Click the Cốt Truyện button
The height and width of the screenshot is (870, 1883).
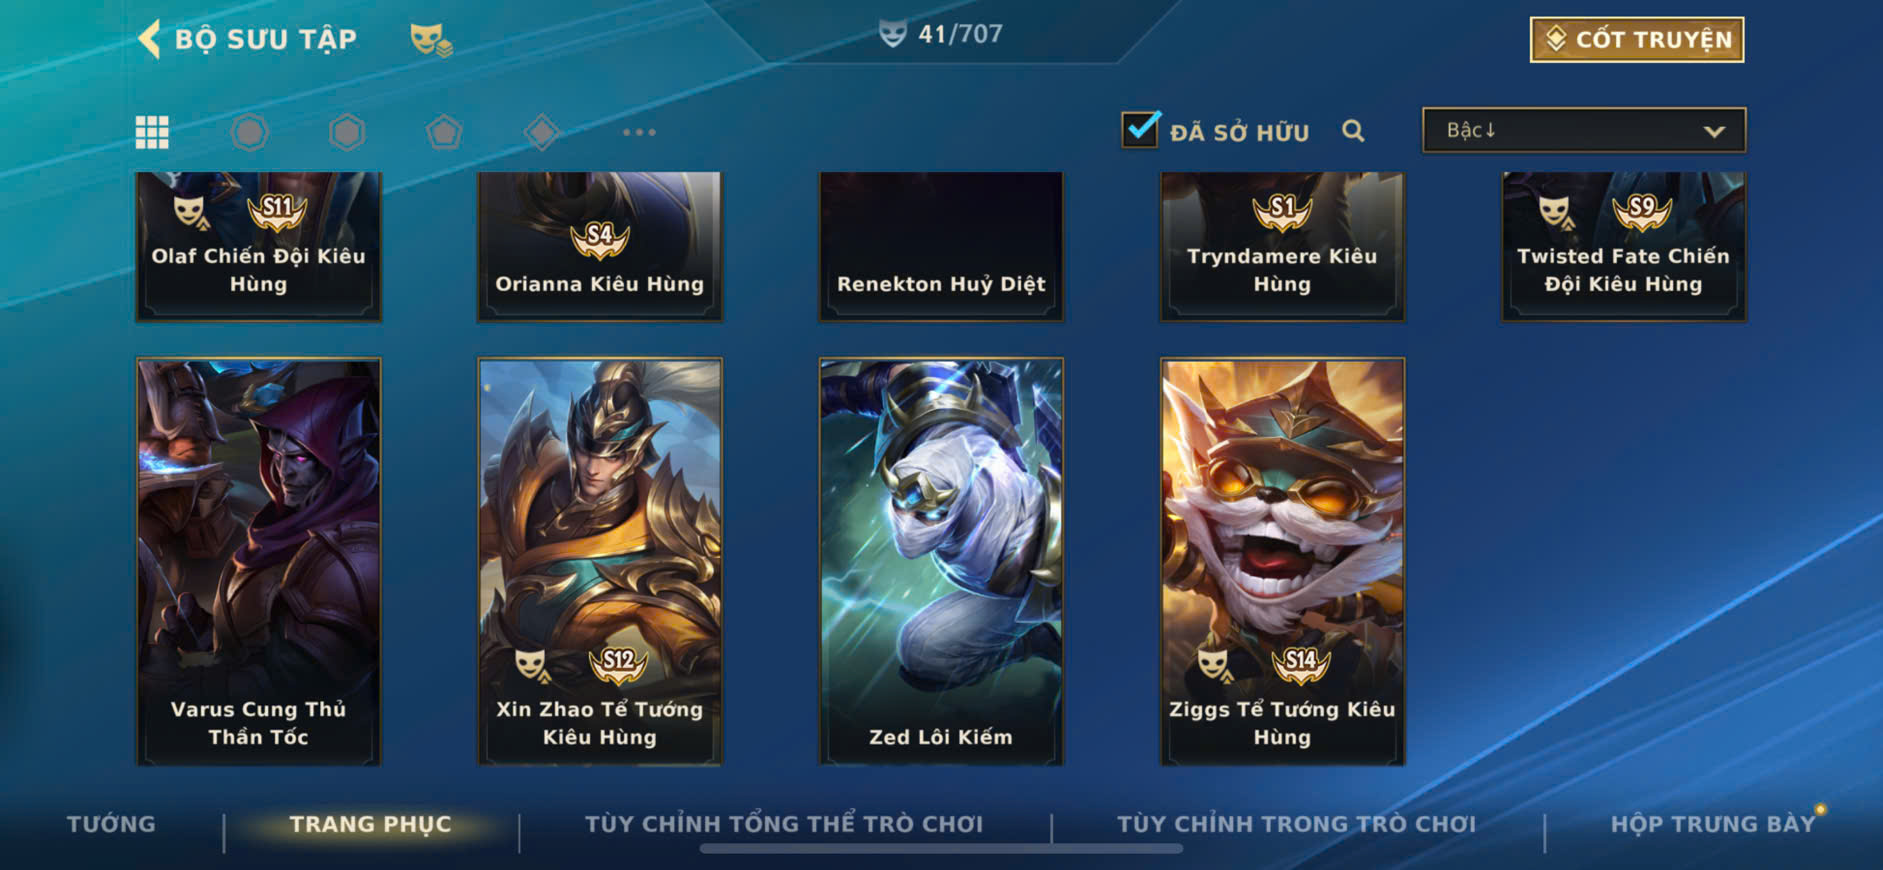(x=1637, y=40)
